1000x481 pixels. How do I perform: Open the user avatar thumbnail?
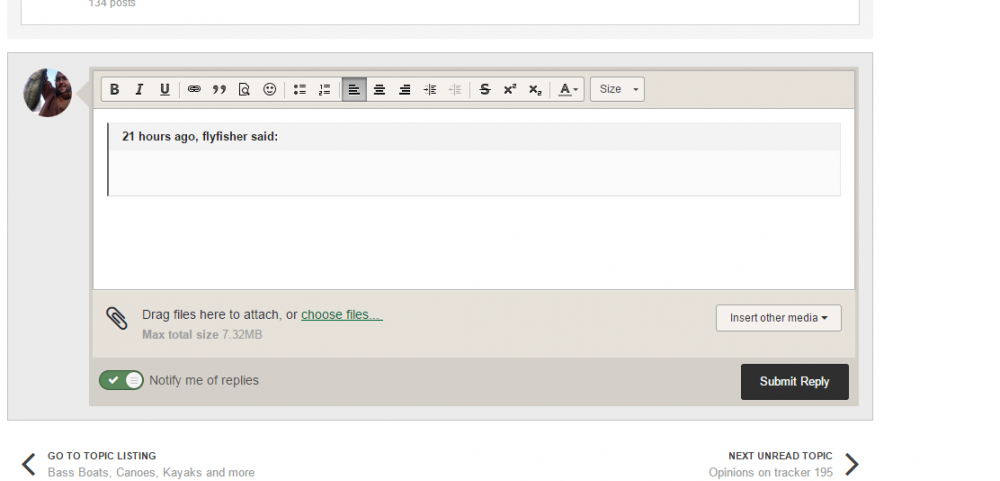(x=48, y=92)
